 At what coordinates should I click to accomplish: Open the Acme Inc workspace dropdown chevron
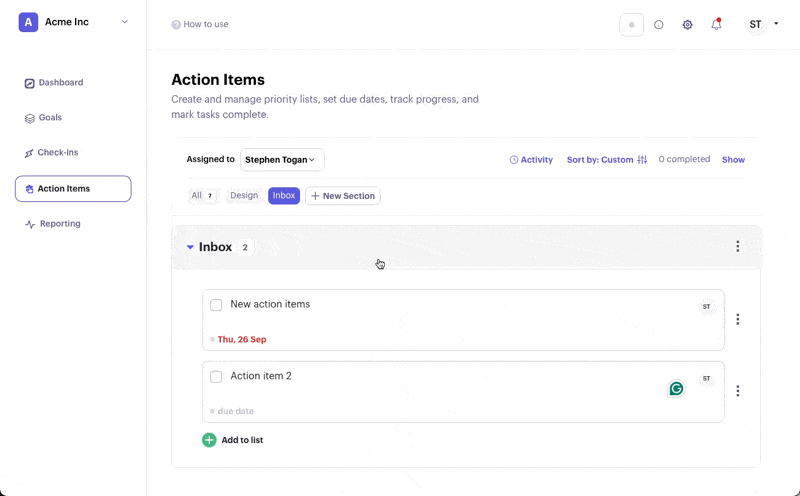[x=124, y=22]
